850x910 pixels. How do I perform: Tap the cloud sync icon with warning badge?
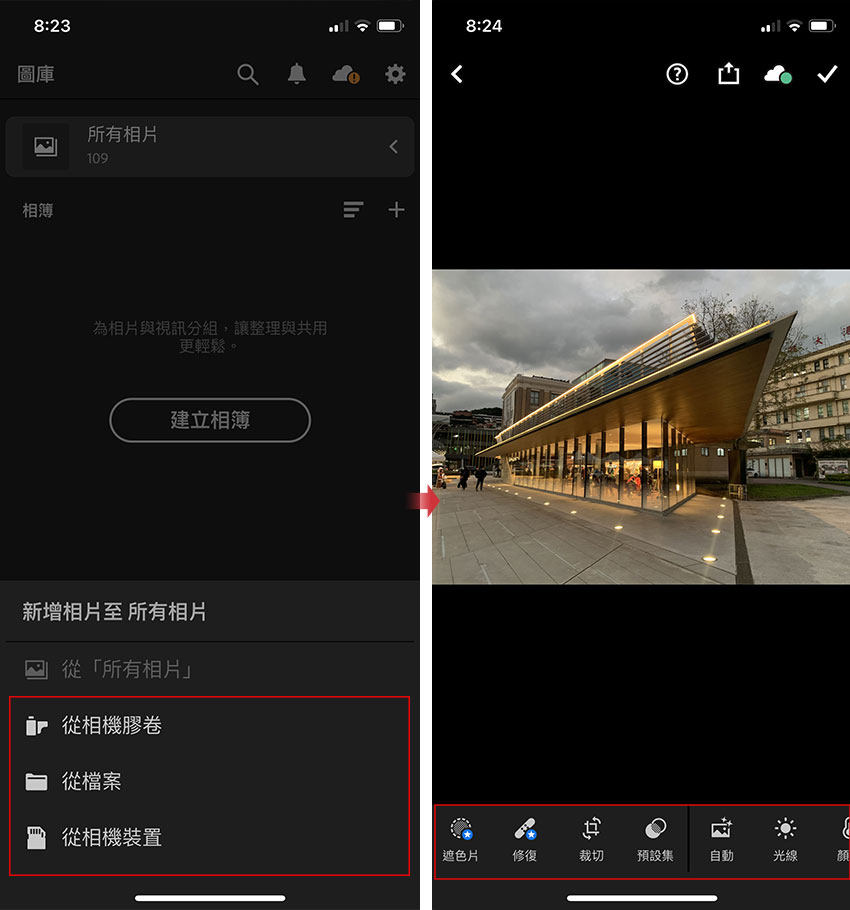(345, 74)
